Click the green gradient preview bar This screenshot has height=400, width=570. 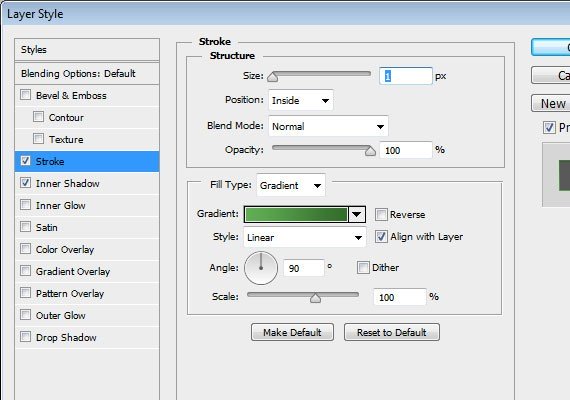(x=296, y=214)
